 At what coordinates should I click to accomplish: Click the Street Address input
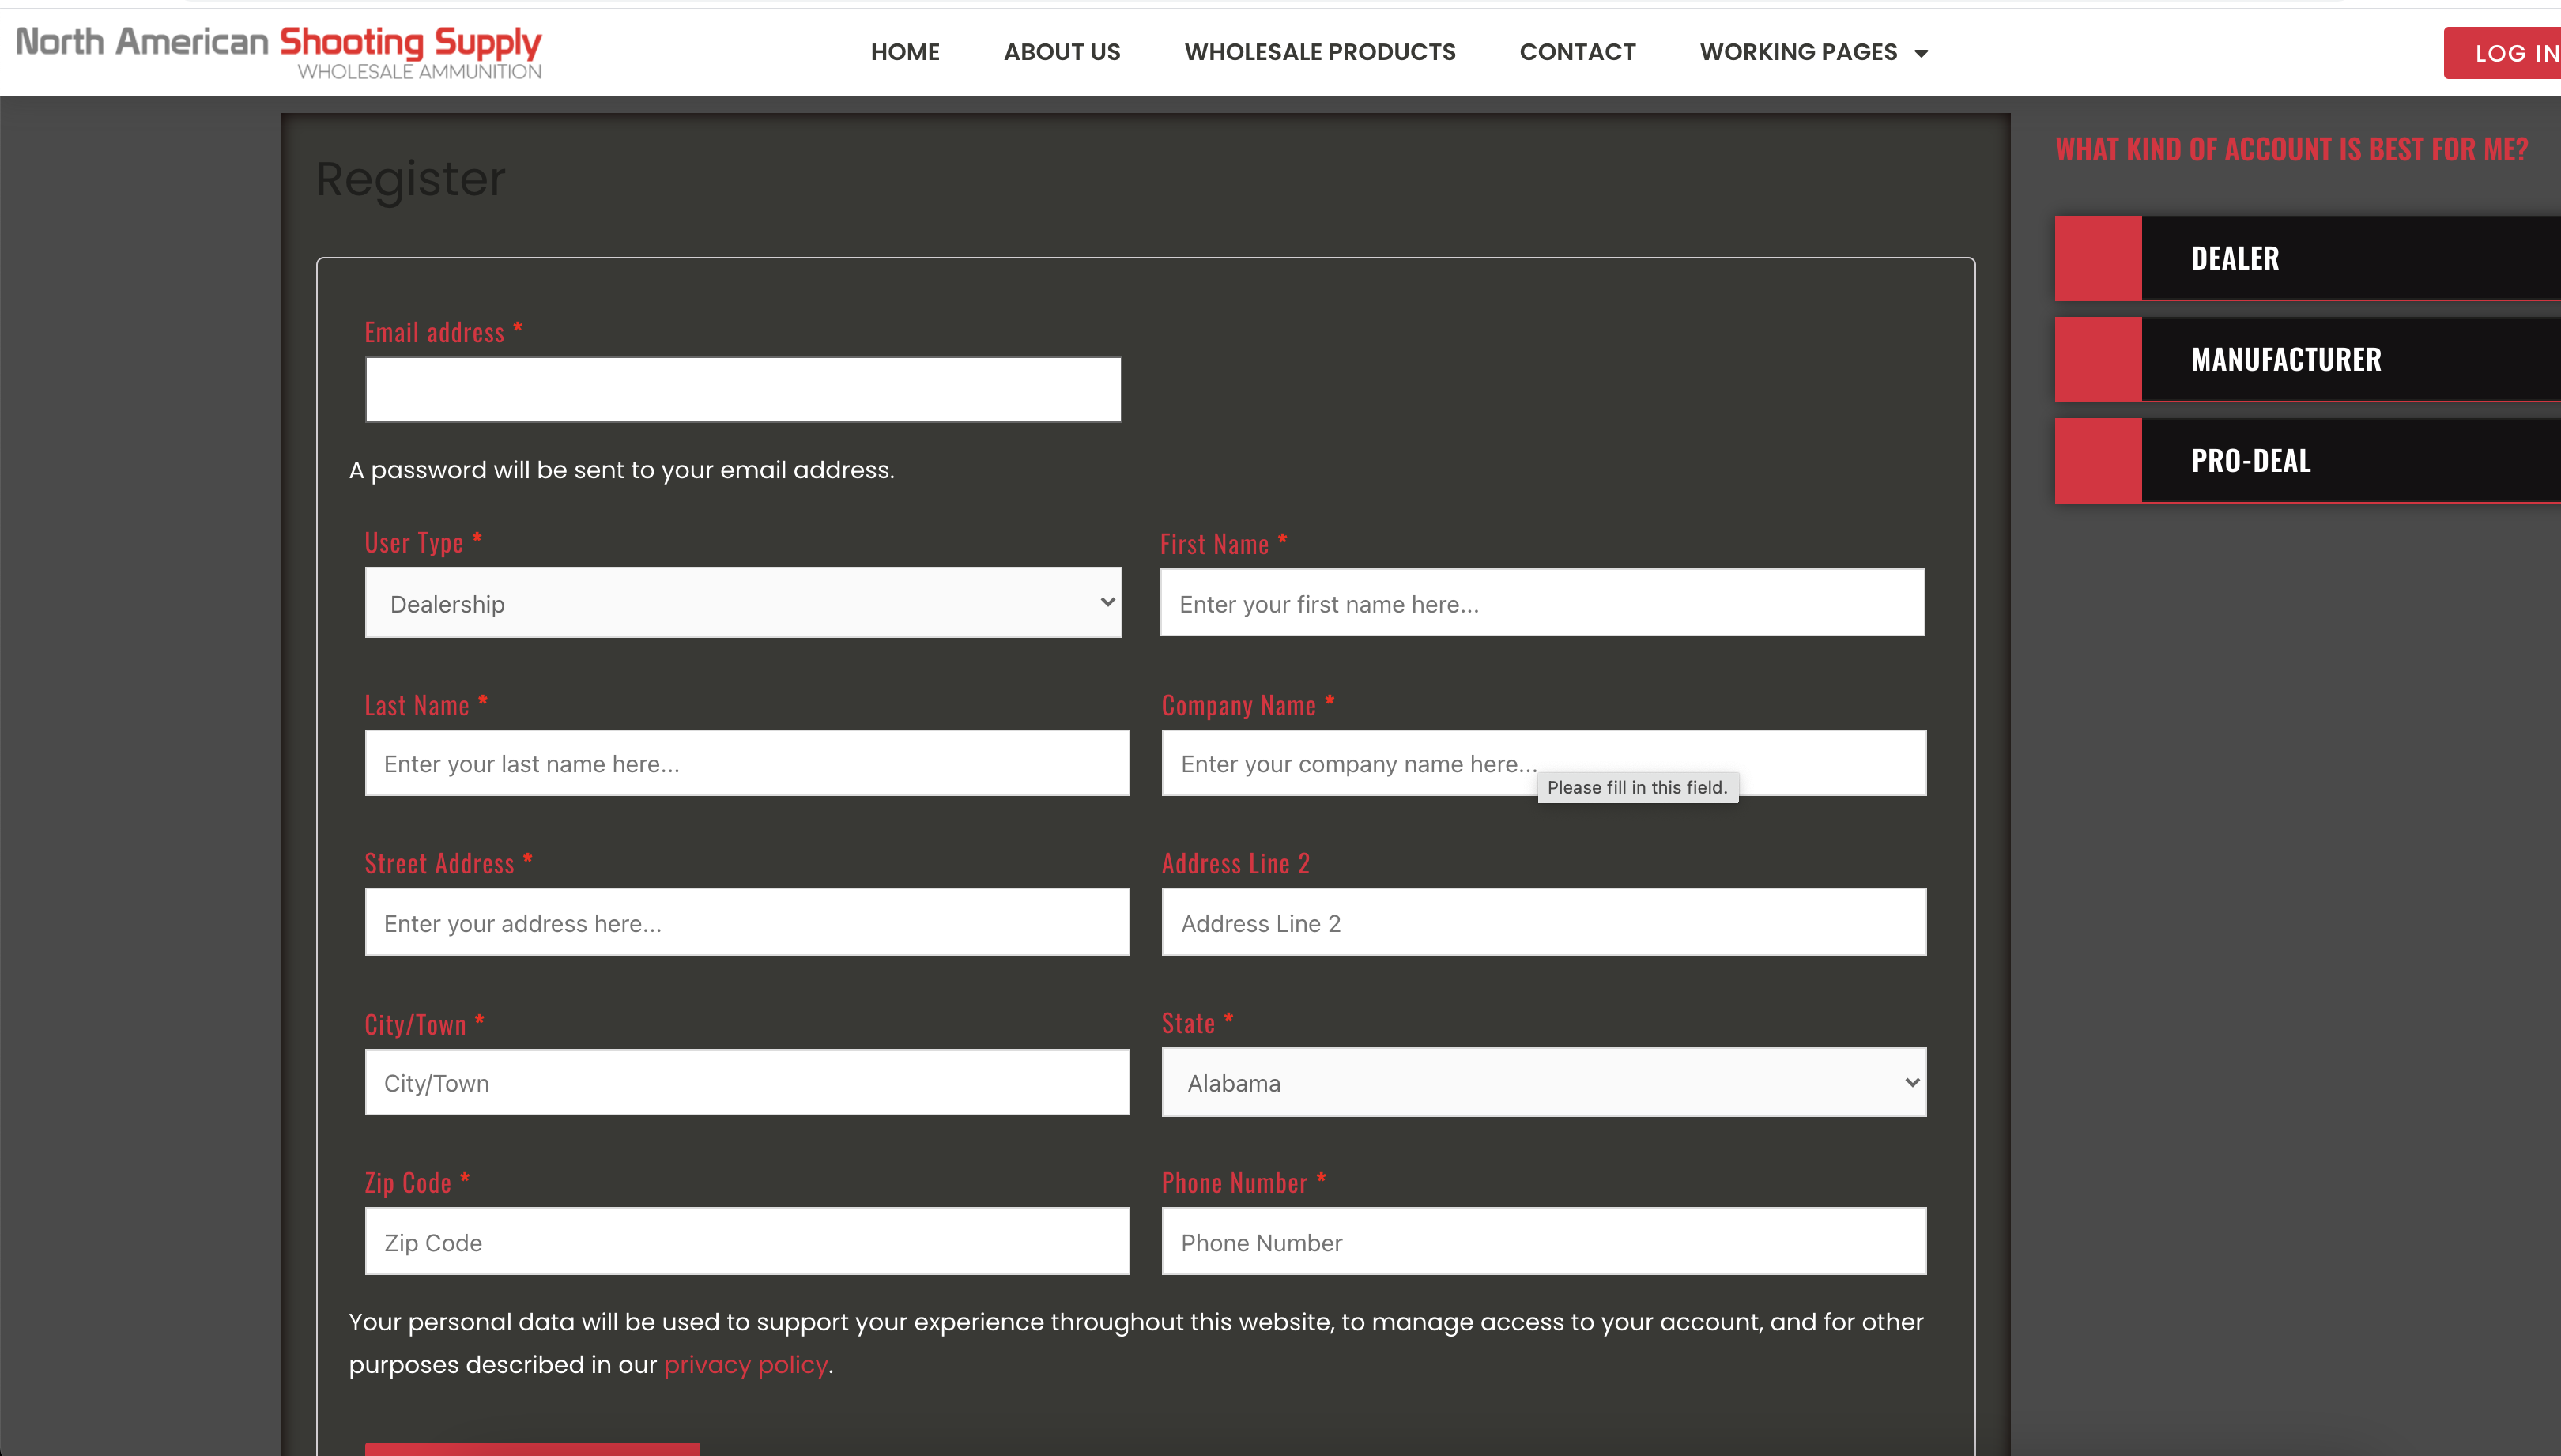point(747,922)
